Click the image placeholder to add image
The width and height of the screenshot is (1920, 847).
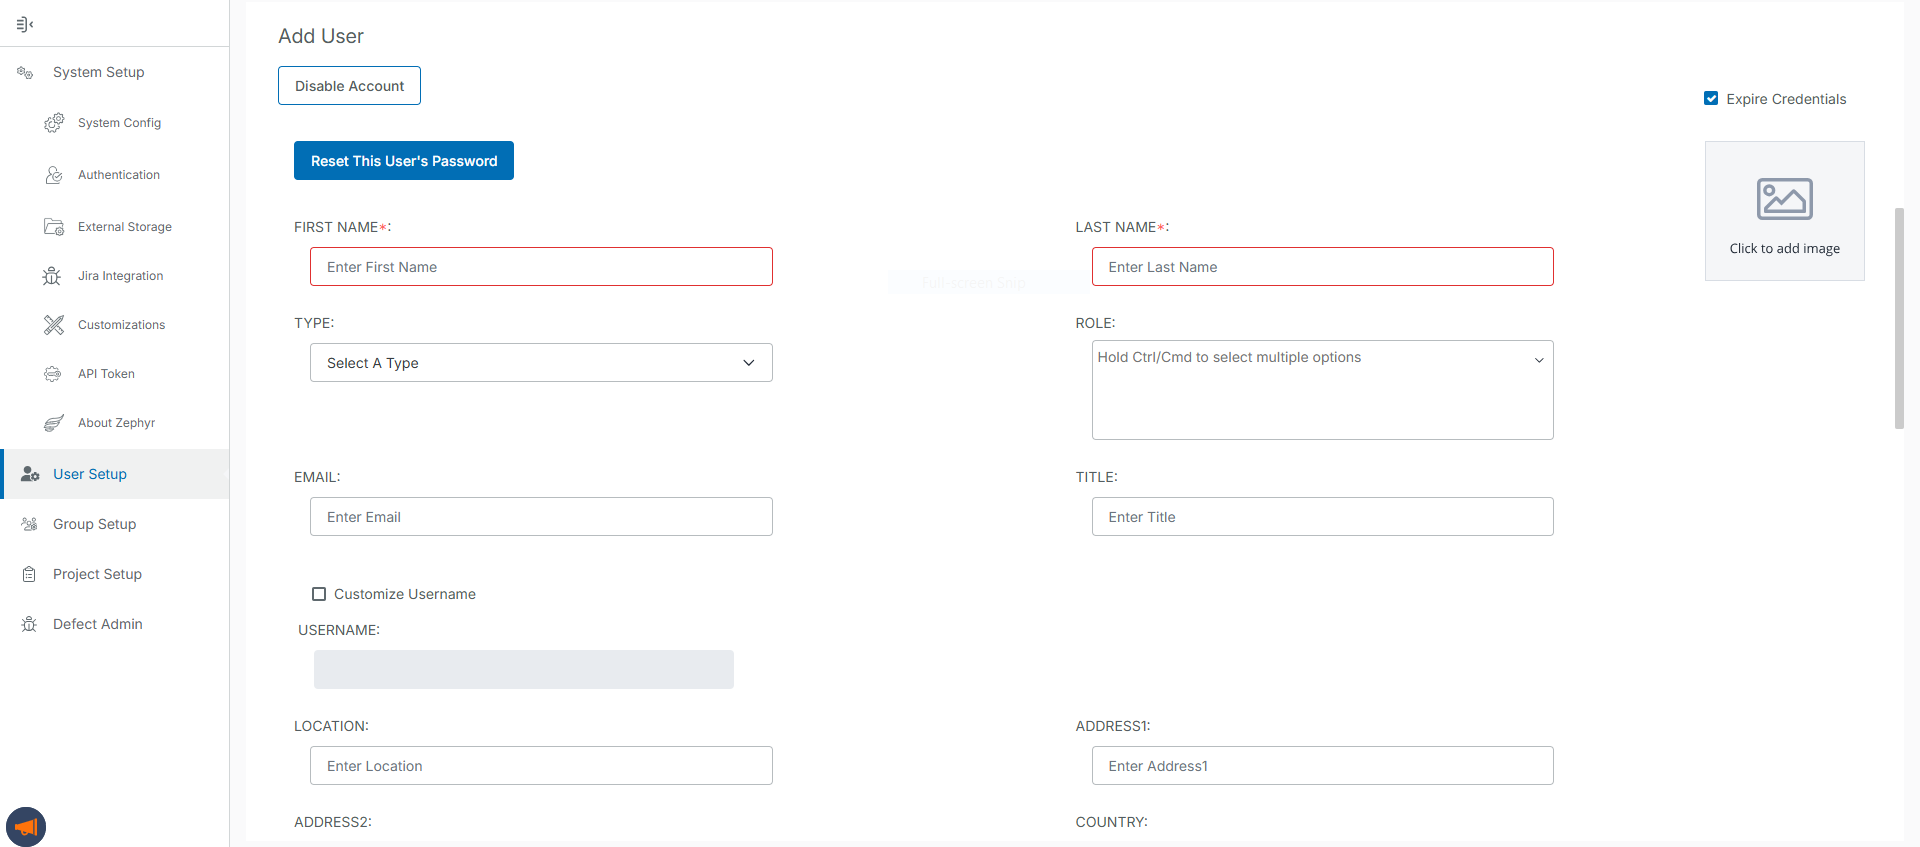tap(1784, 211)
